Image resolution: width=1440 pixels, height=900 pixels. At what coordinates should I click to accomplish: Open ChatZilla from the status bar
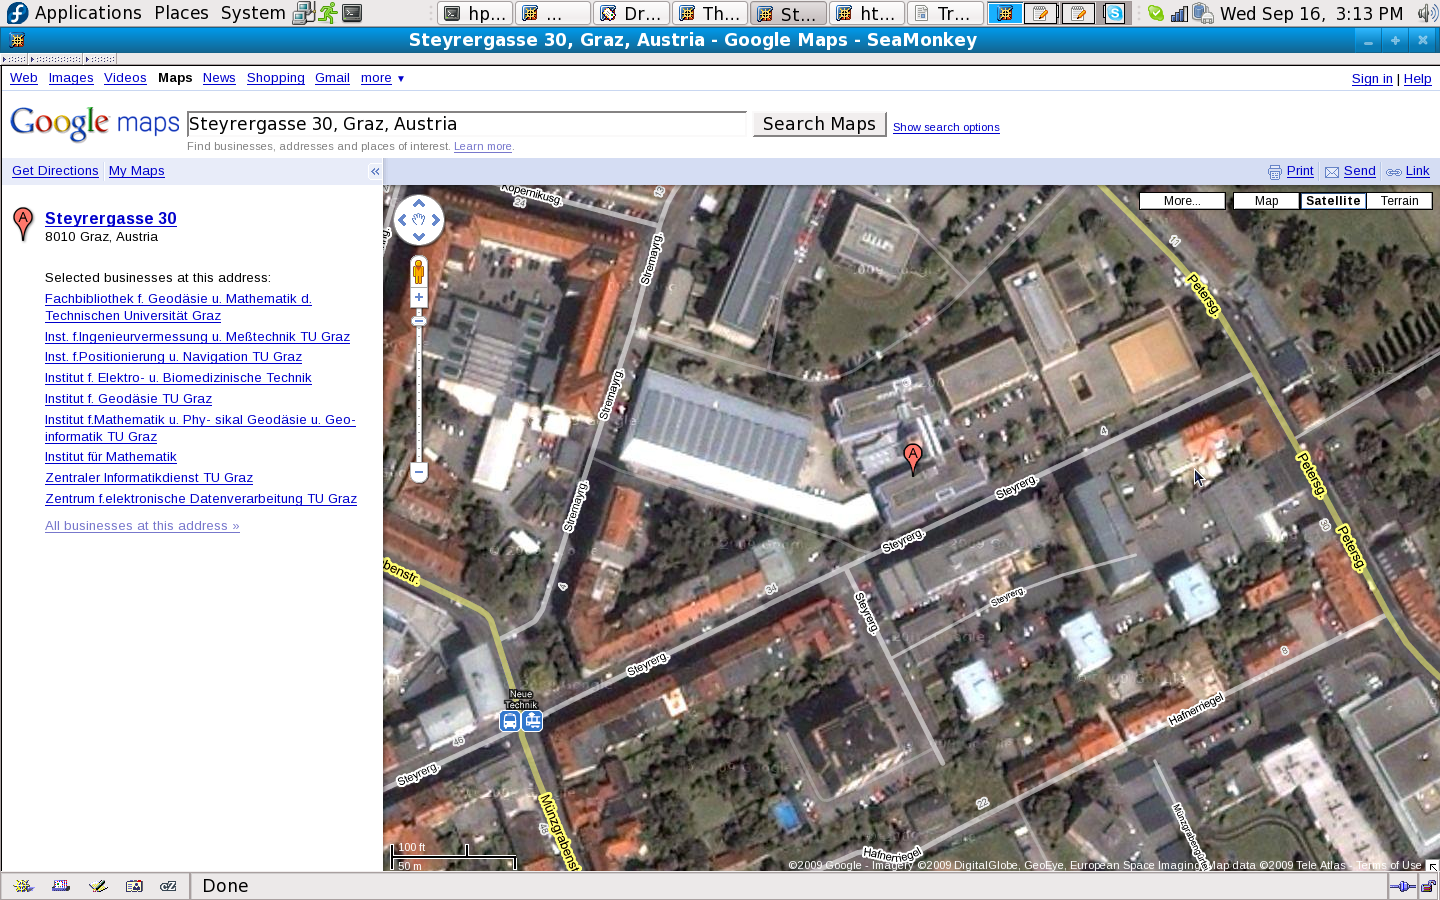(168, 886)
